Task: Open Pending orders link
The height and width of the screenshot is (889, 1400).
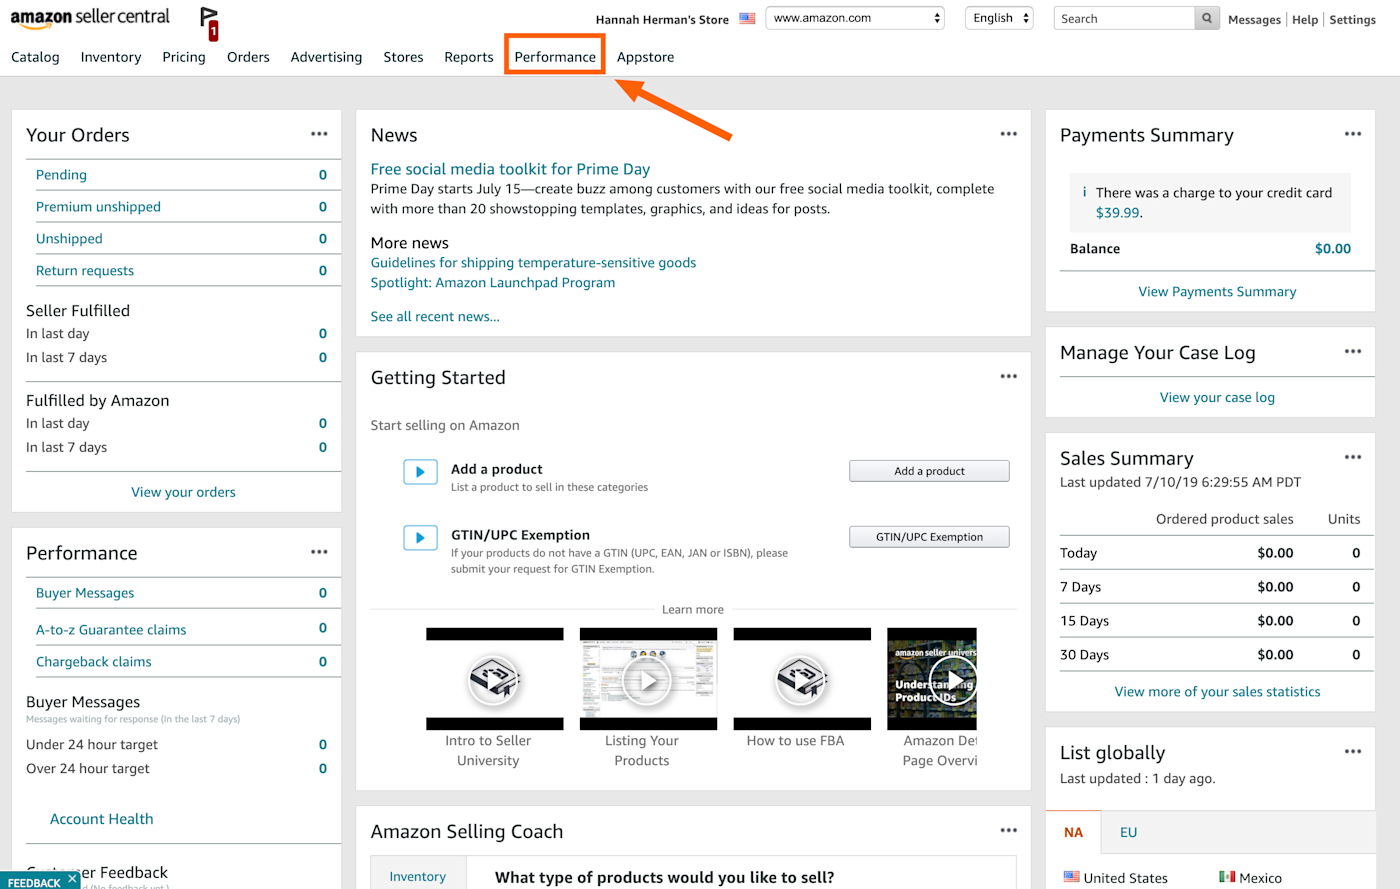Action: 61,175
